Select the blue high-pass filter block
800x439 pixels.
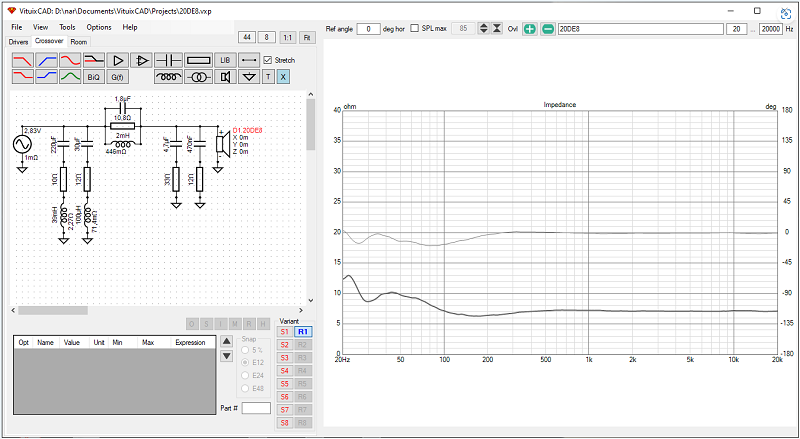[x=46, y=60]
